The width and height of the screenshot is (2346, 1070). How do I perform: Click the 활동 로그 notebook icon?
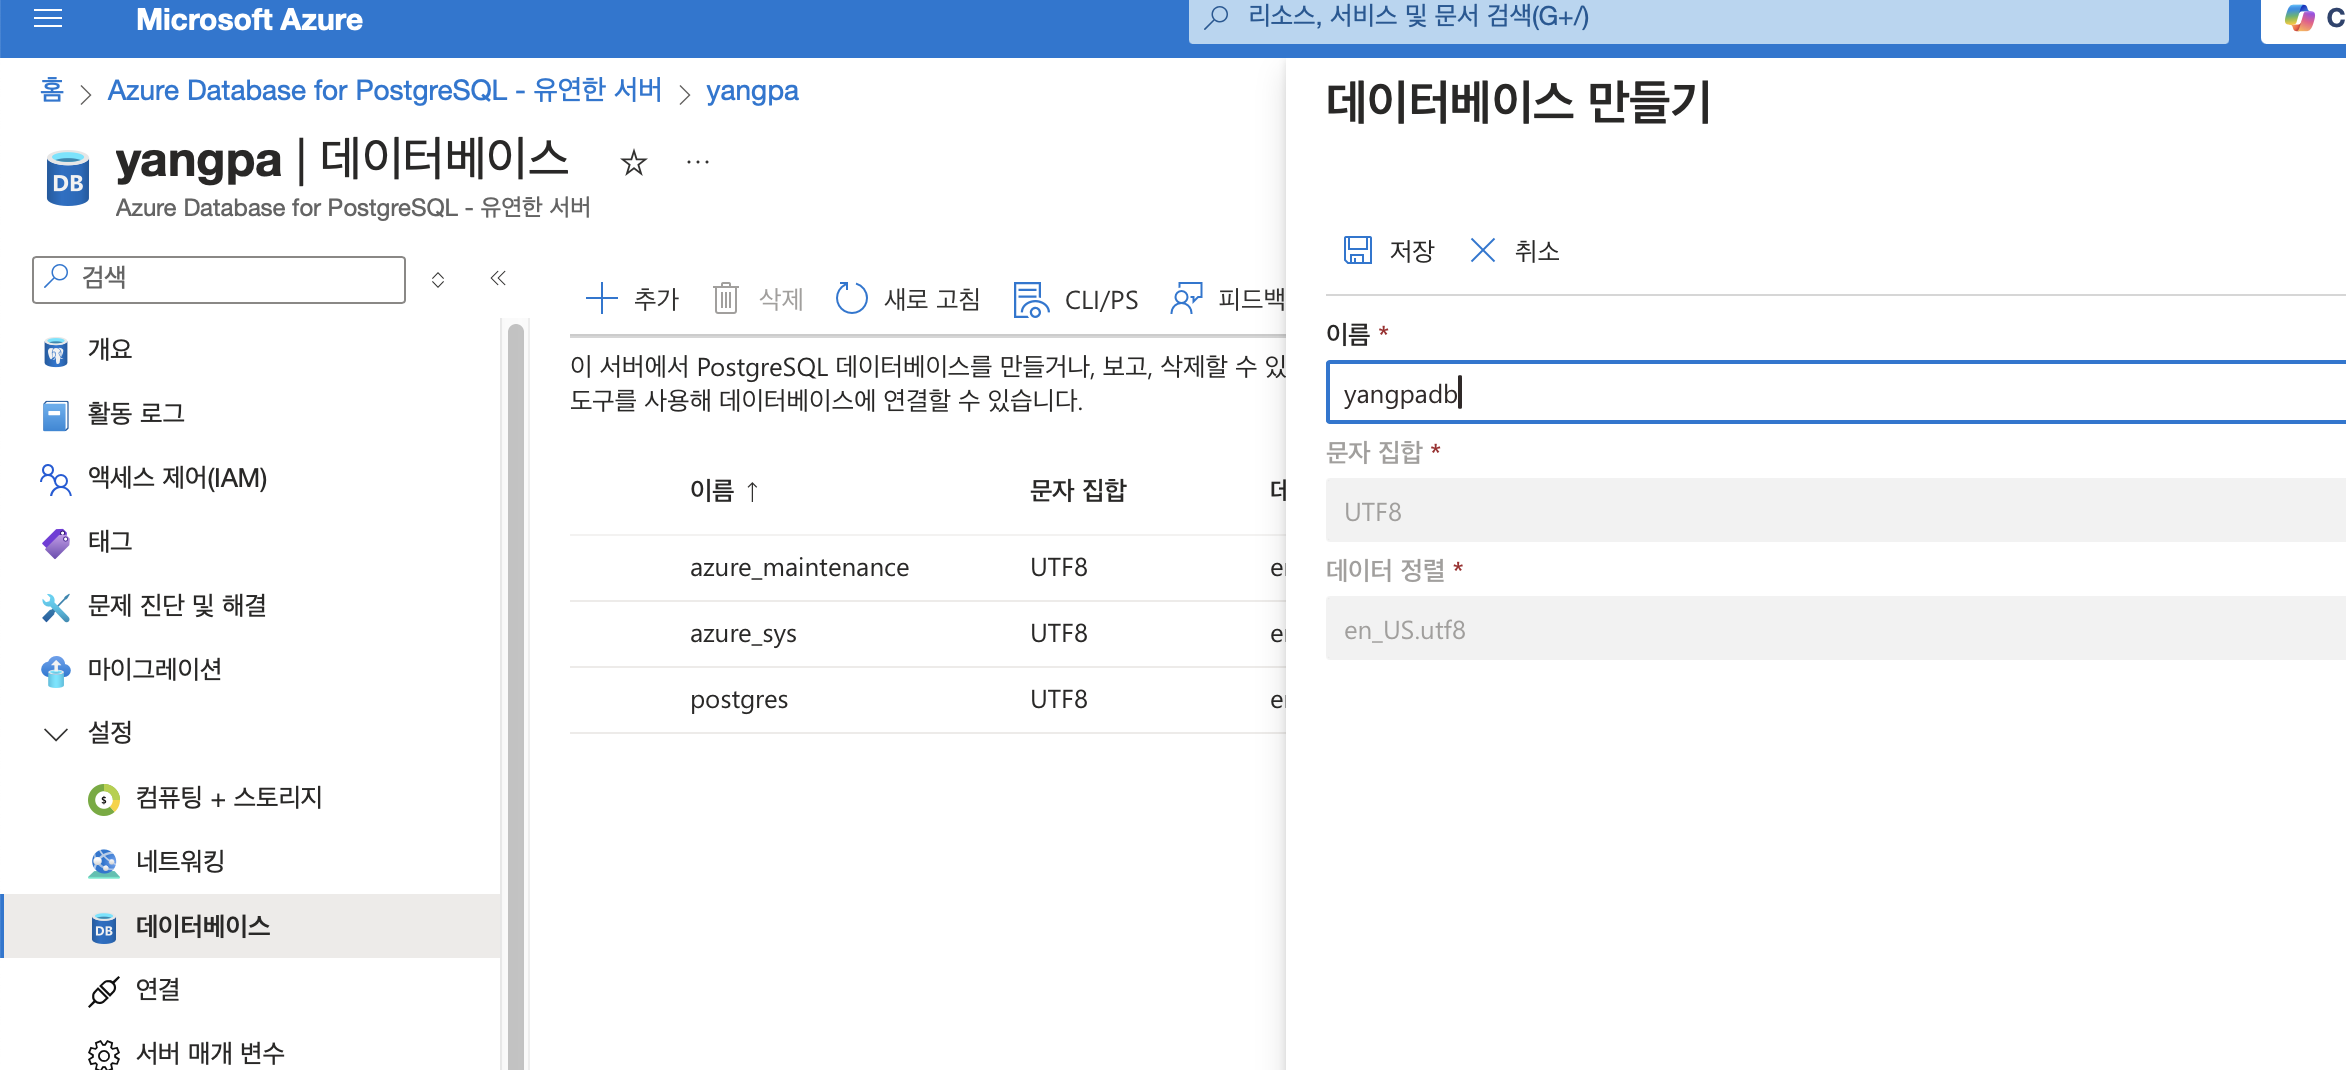[56, 415]
